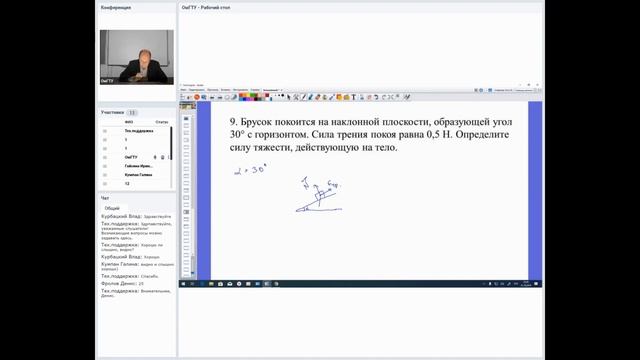
Task: Open the Вставка menu in whiteboard app
Action: pyautogui.click(x=225, y=90)
